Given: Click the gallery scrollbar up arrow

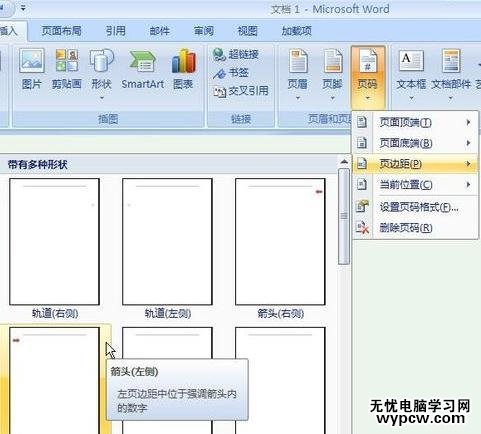Looking at the screenshot, I should [x=344, y=162].
